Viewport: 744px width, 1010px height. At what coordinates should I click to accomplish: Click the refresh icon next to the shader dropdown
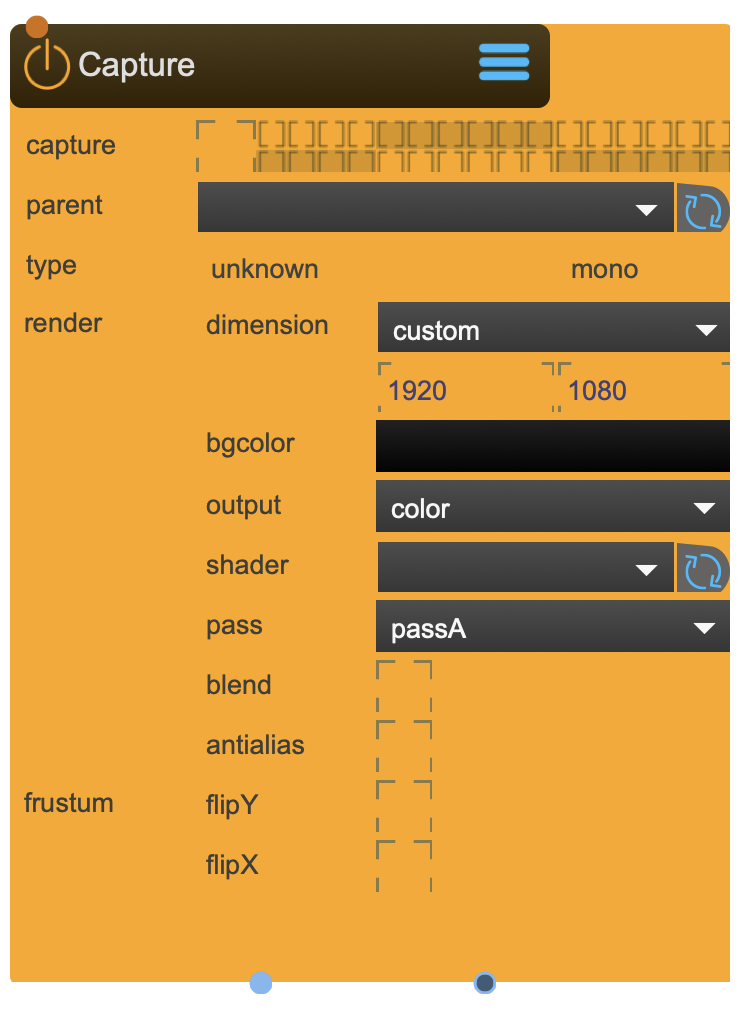[x=703, y=567]
